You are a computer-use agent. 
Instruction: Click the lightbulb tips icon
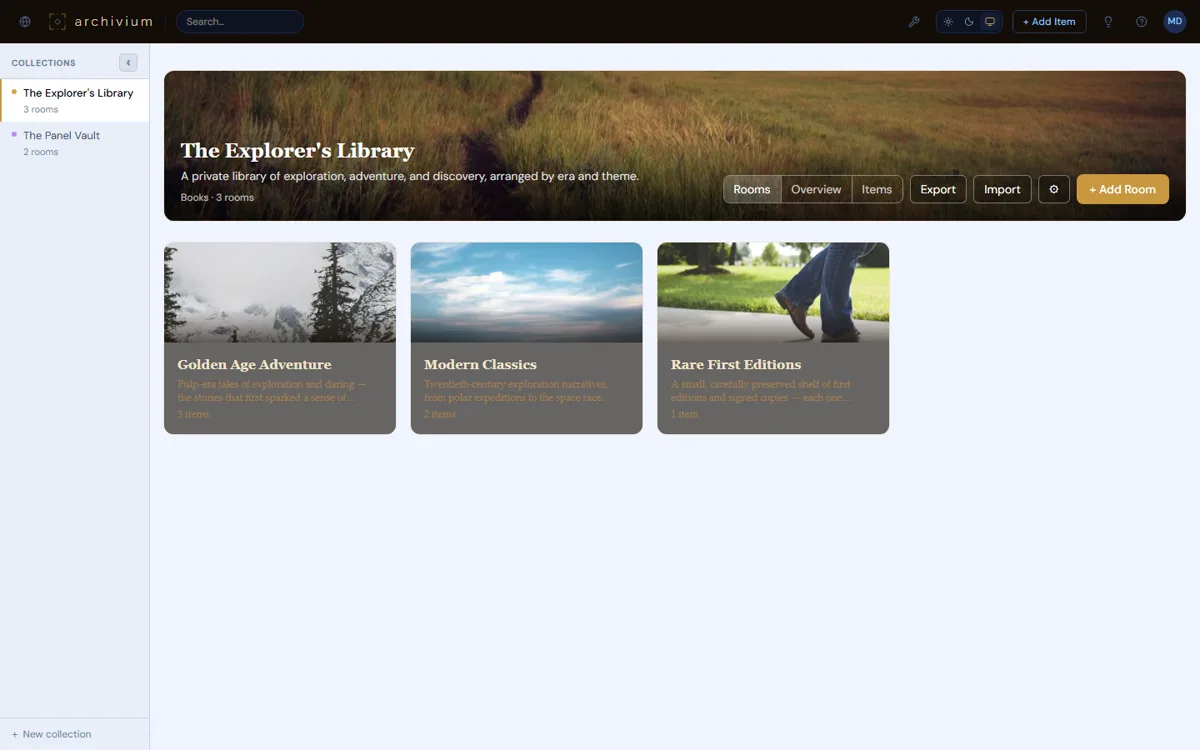click(x=1108, y=22)
